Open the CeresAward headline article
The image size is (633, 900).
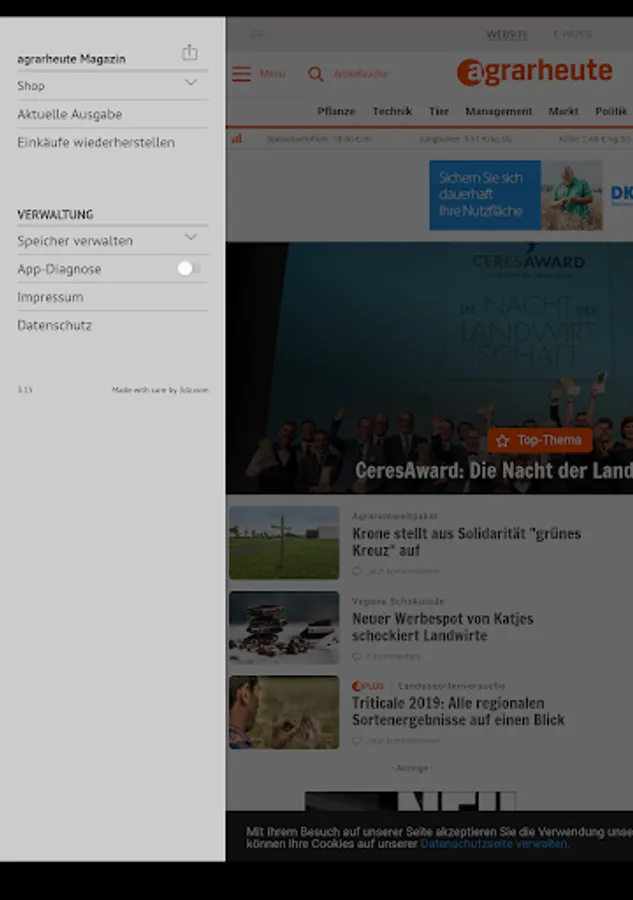[x=494, y=471]
